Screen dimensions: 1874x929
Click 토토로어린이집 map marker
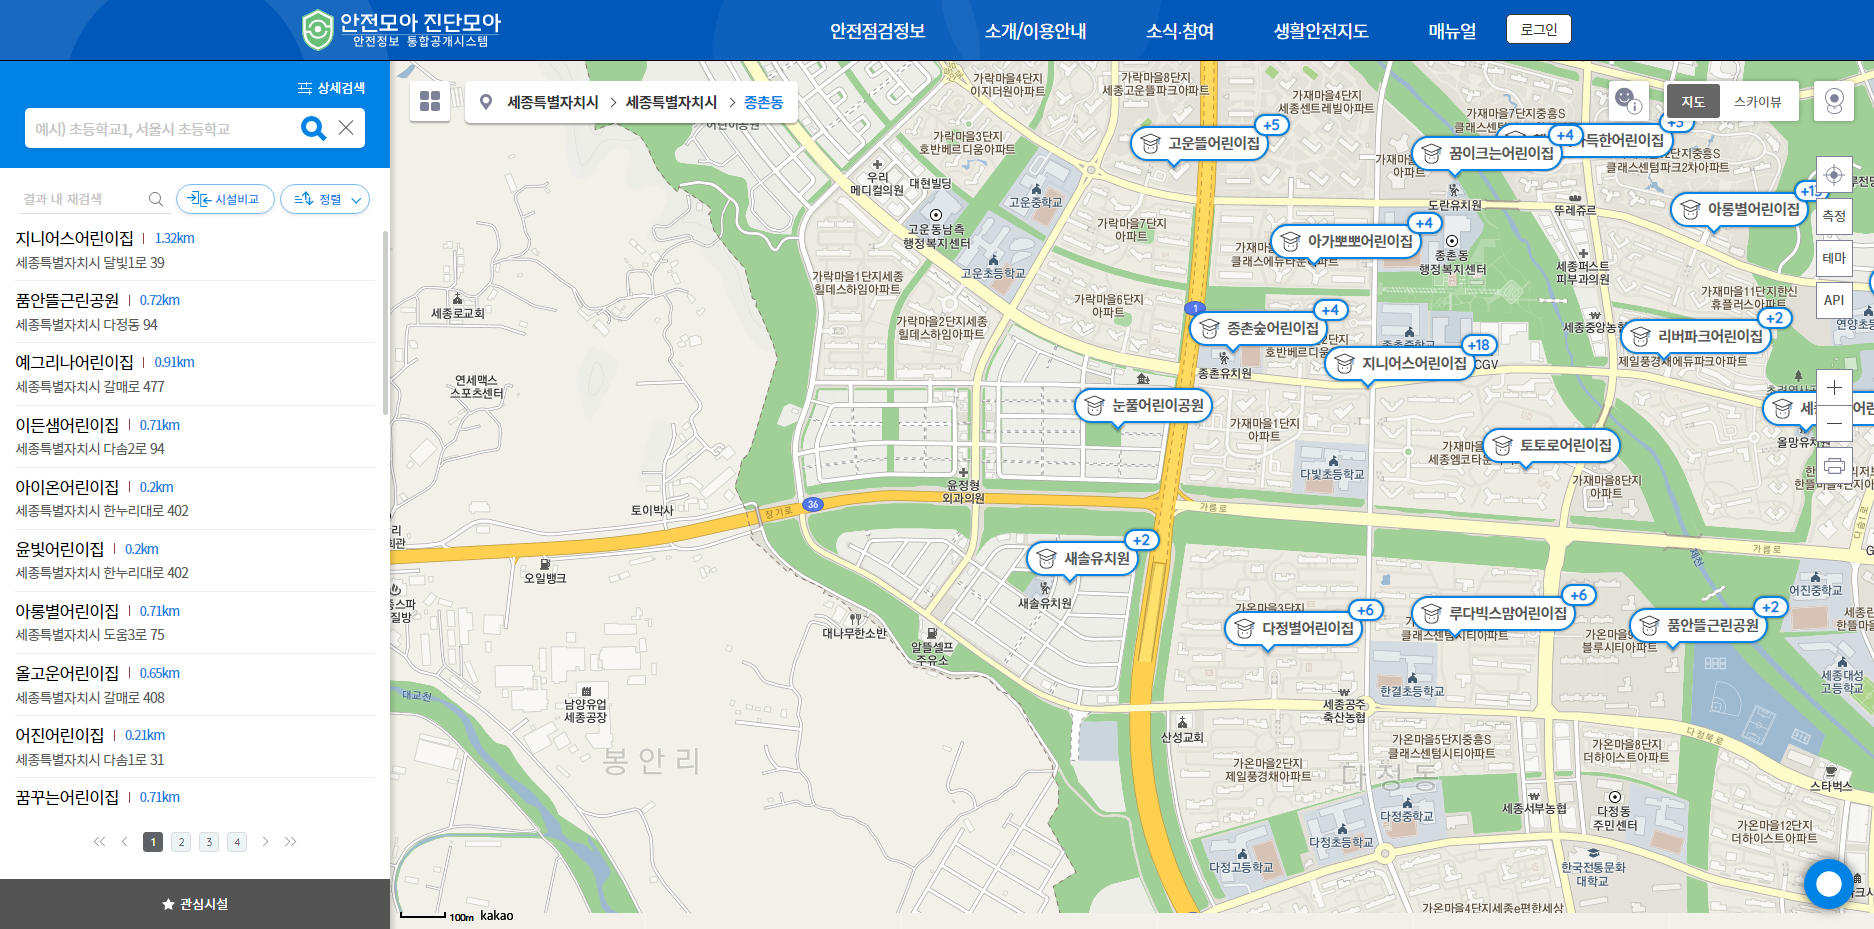click(x=1551, y=445)
